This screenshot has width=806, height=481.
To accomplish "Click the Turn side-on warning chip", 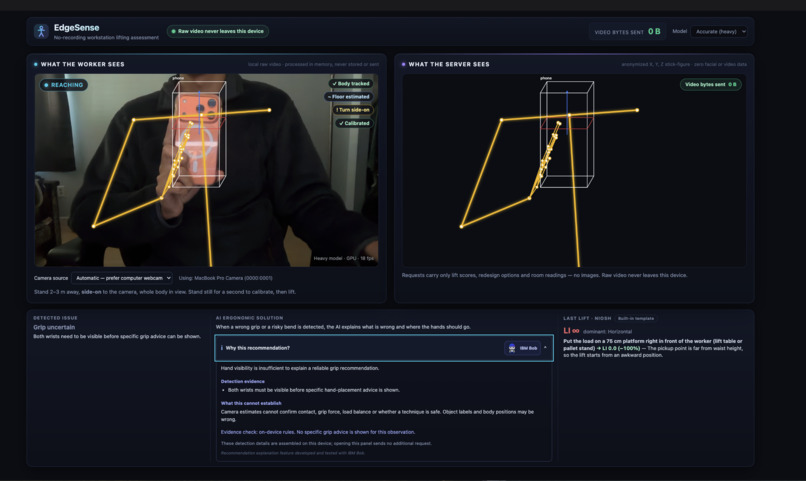I will [x=353, y=110].
